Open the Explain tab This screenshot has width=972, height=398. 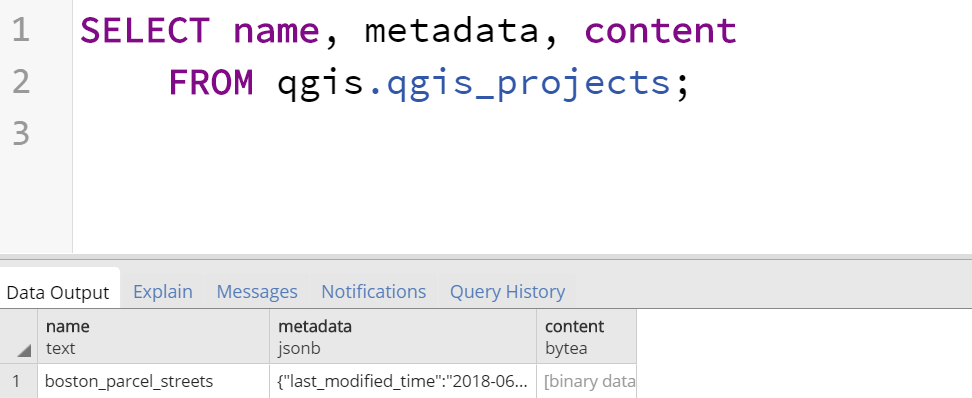pos(163,291)
